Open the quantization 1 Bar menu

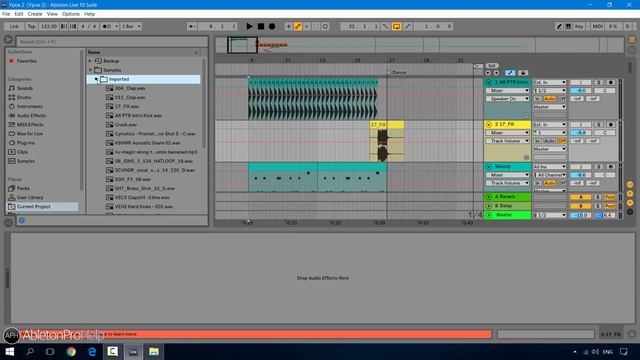pyautogui.click(x=131, y=26)
